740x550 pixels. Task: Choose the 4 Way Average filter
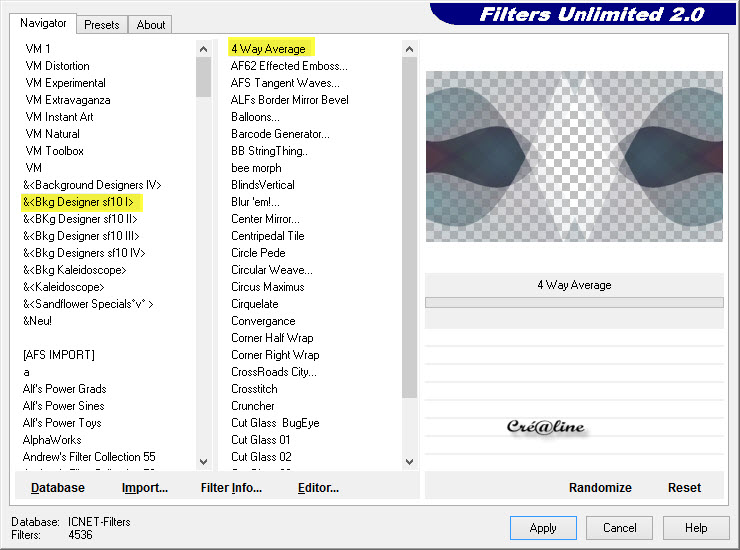[268, 49]
